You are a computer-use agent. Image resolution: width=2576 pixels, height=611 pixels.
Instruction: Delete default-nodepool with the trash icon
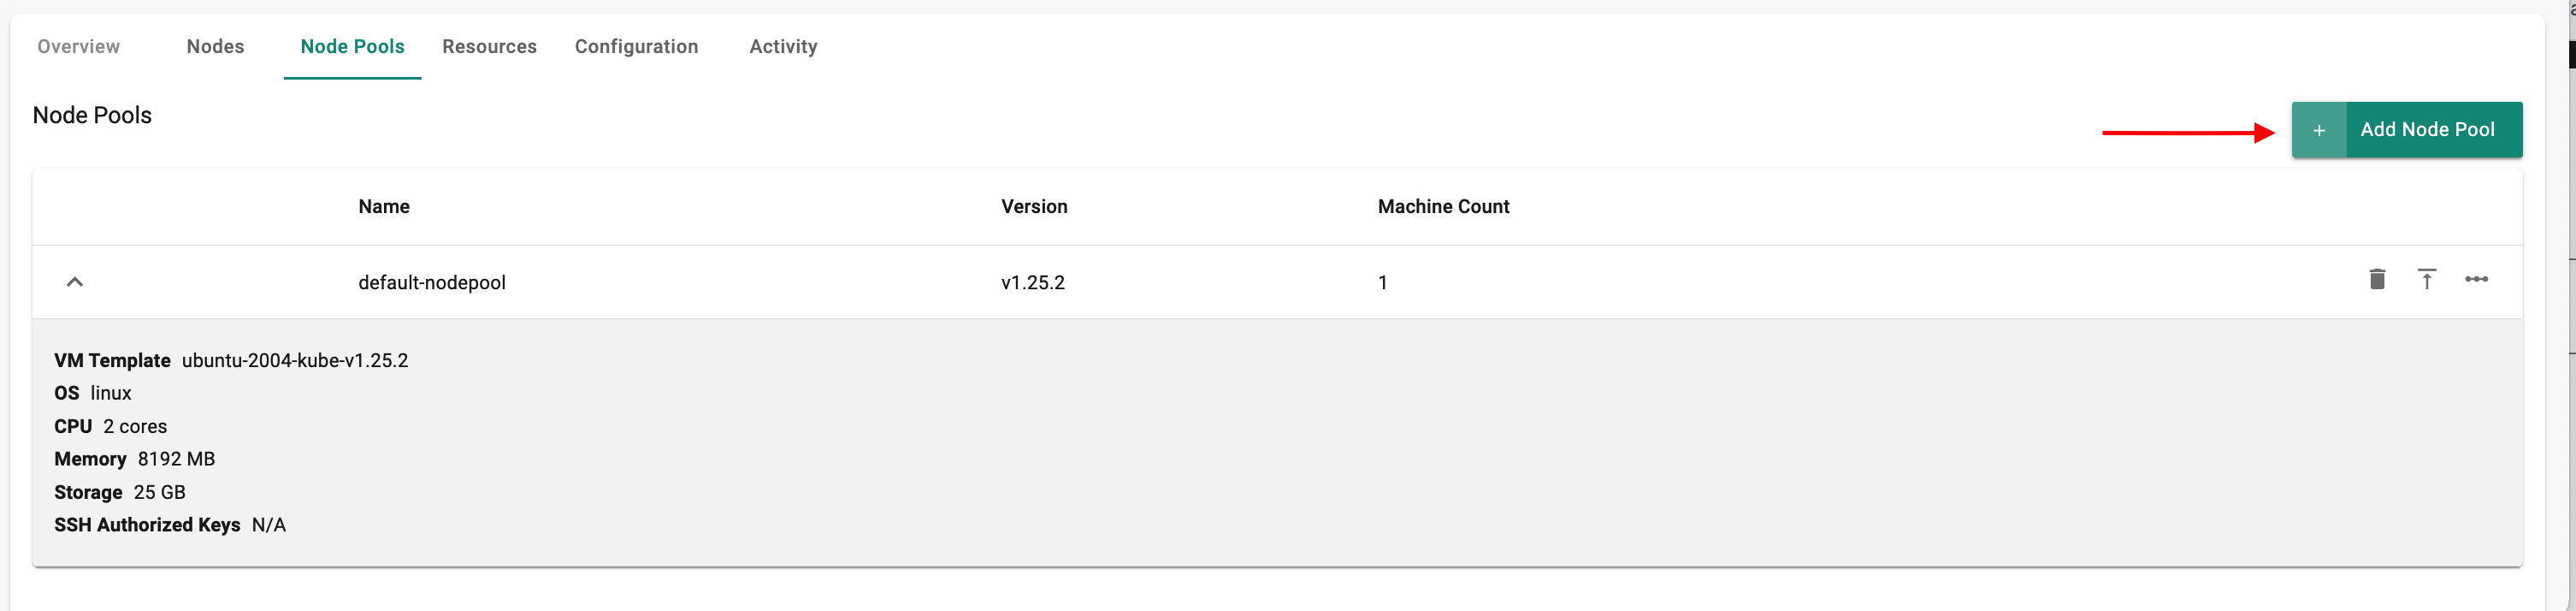(x=2377, y=279)
